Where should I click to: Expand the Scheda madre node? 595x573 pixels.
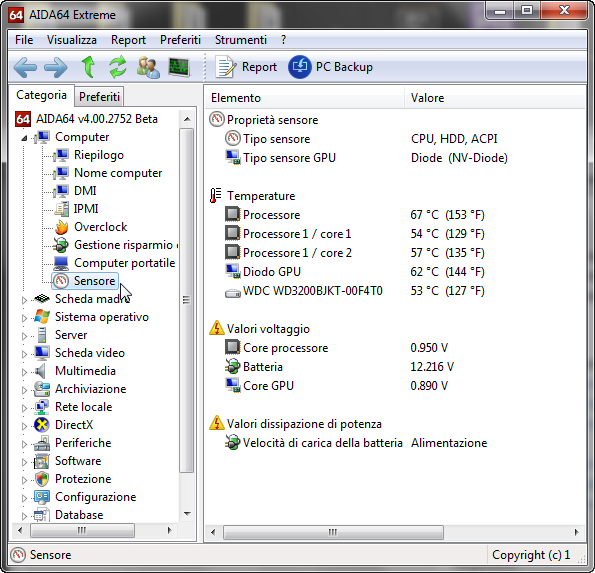point(24,300)
